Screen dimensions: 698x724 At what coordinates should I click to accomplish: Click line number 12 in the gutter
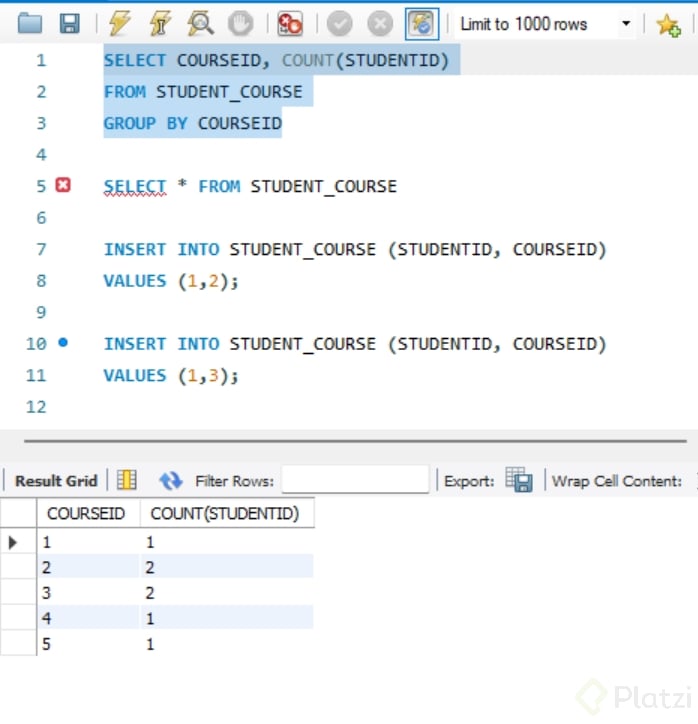pos(36,407)
